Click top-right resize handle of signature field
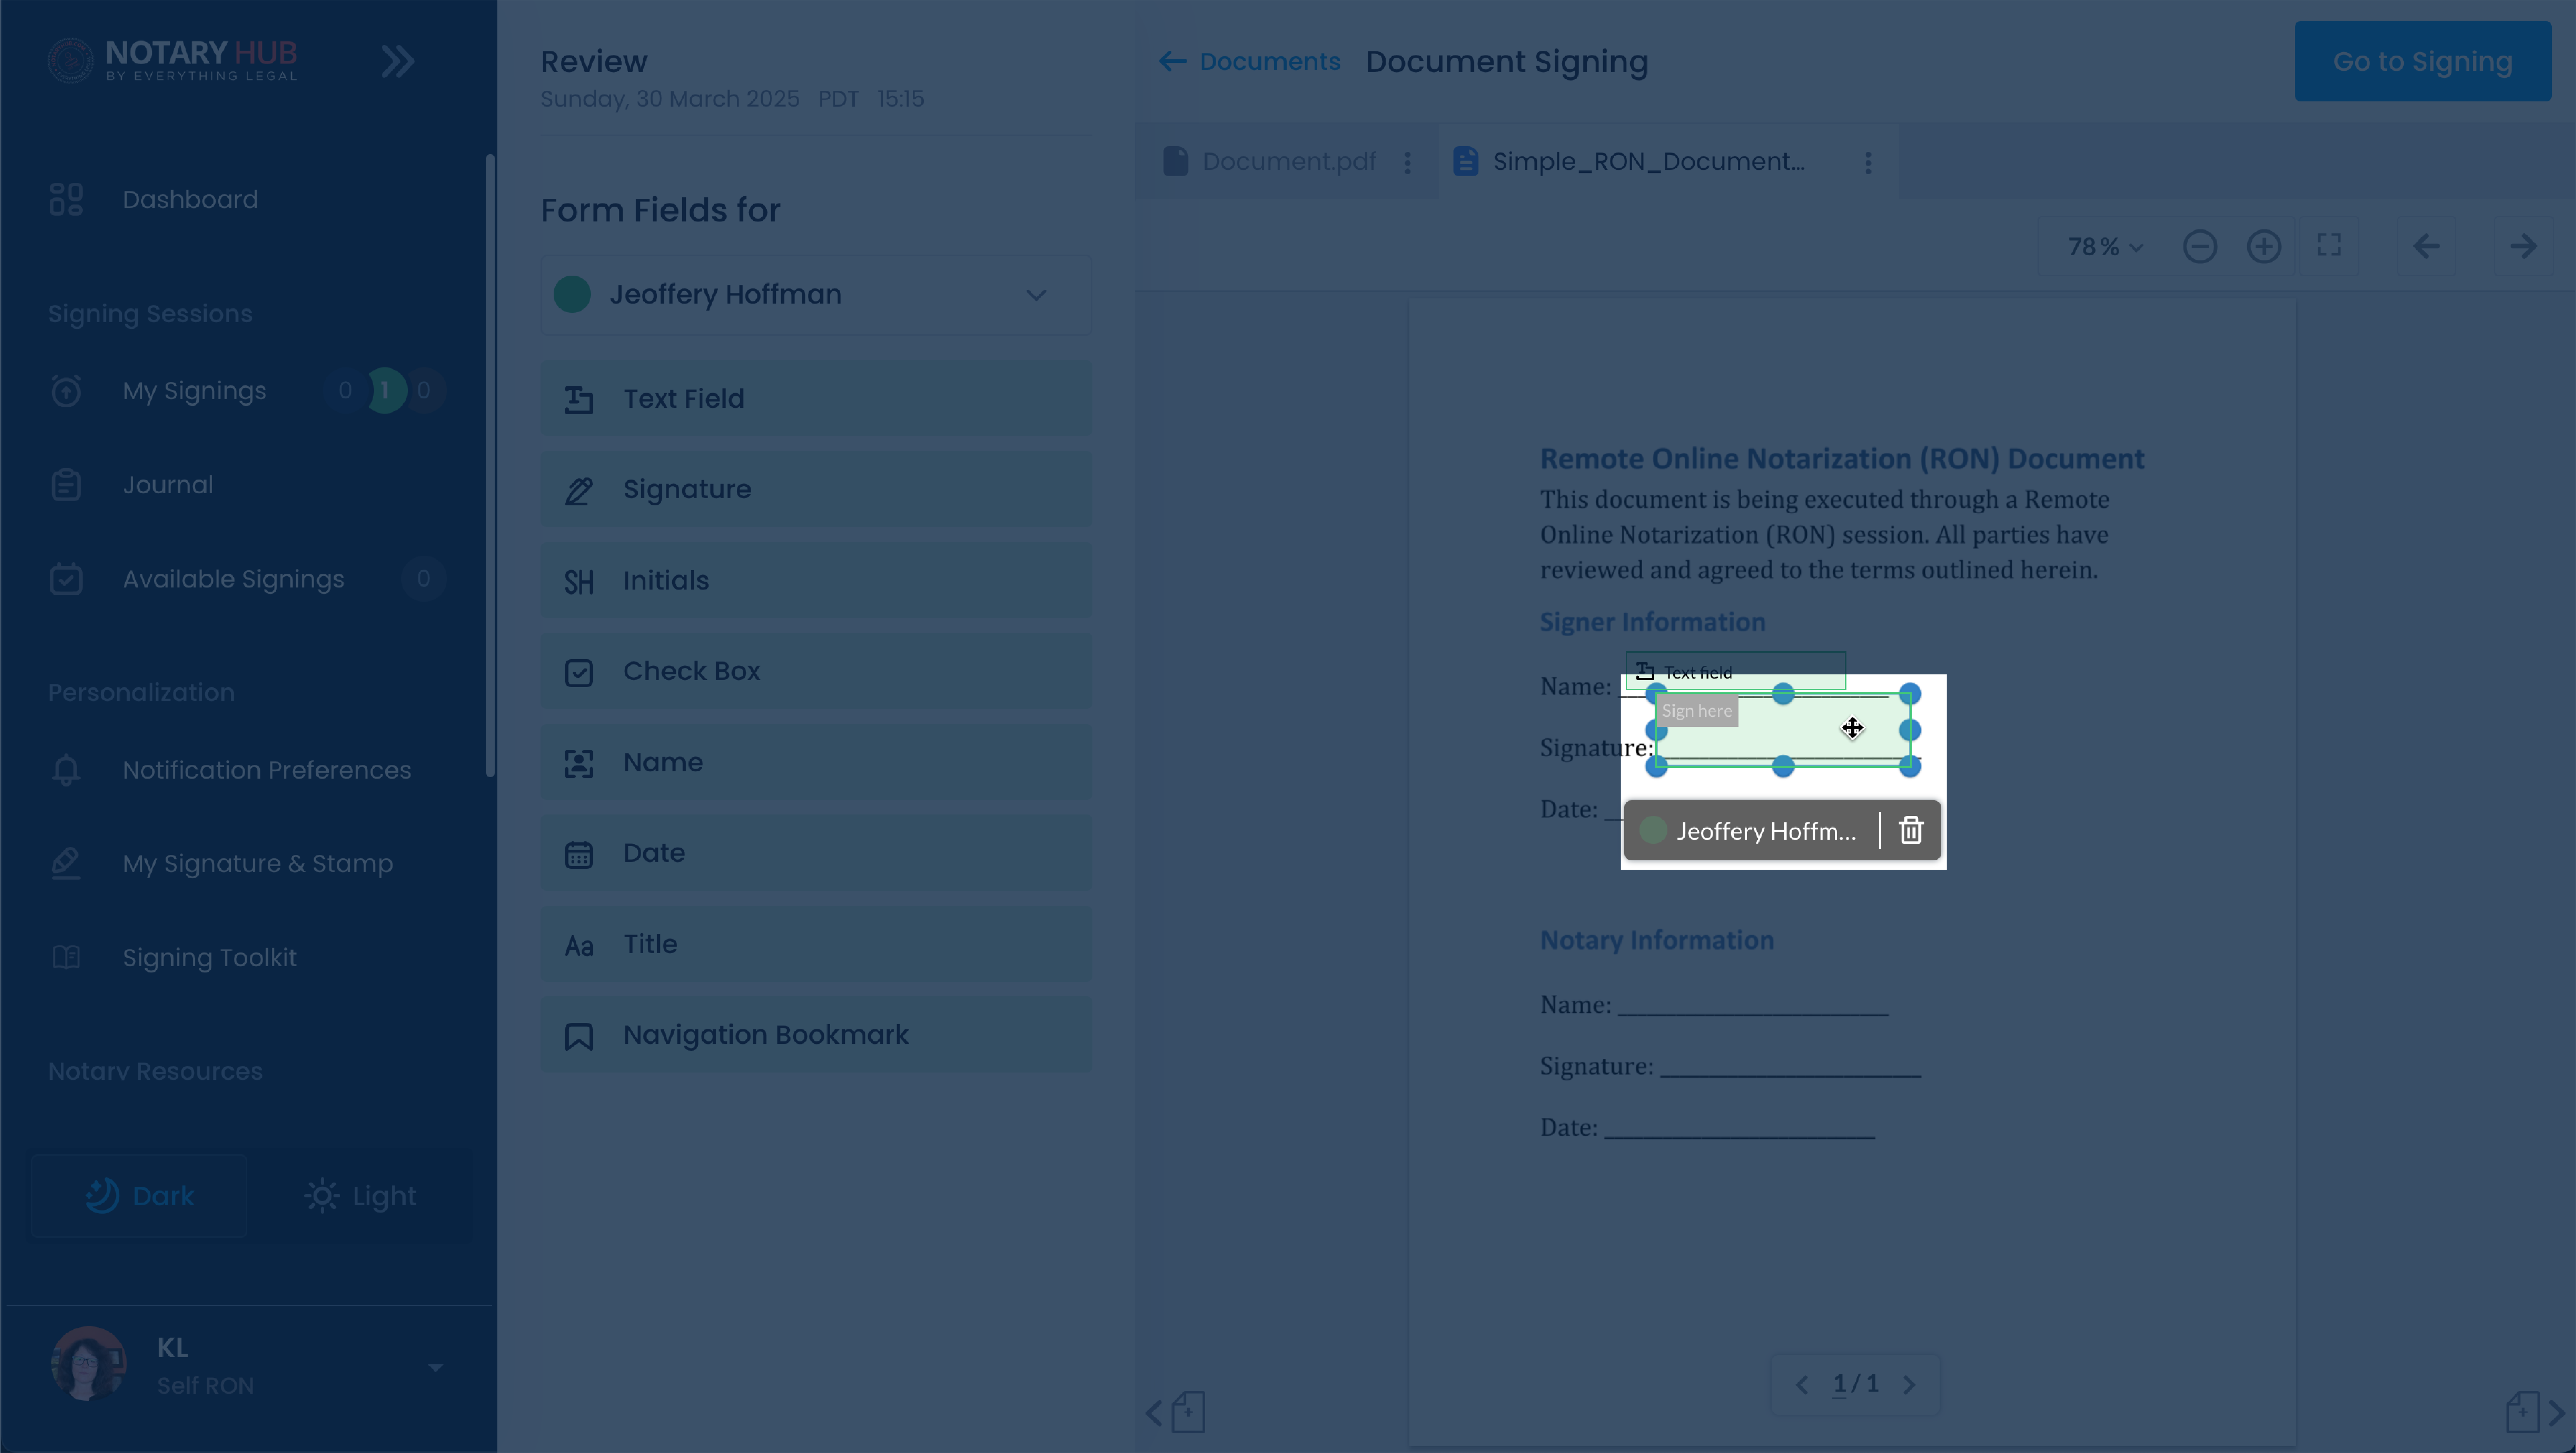2576x1453 pixels. pyautogui.click(x=1910, y=694)
